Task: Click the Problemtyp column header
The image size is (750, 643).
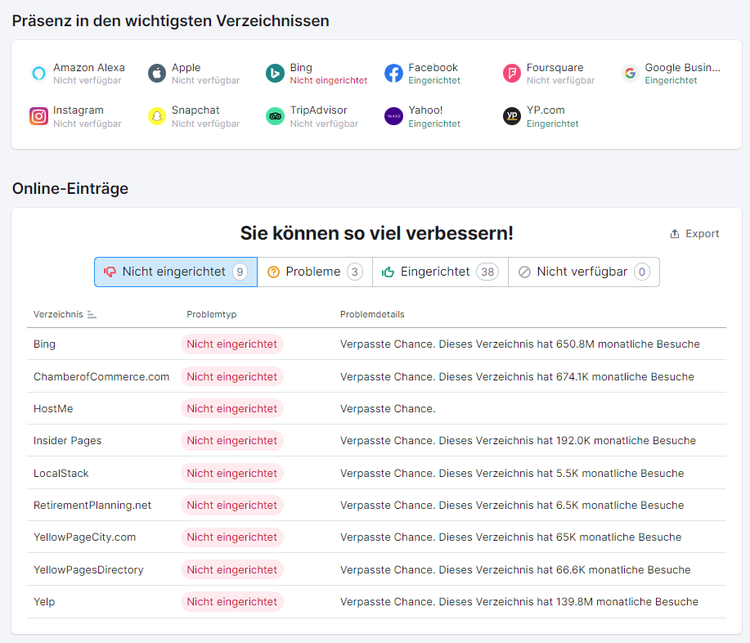Action: (211, 314)
